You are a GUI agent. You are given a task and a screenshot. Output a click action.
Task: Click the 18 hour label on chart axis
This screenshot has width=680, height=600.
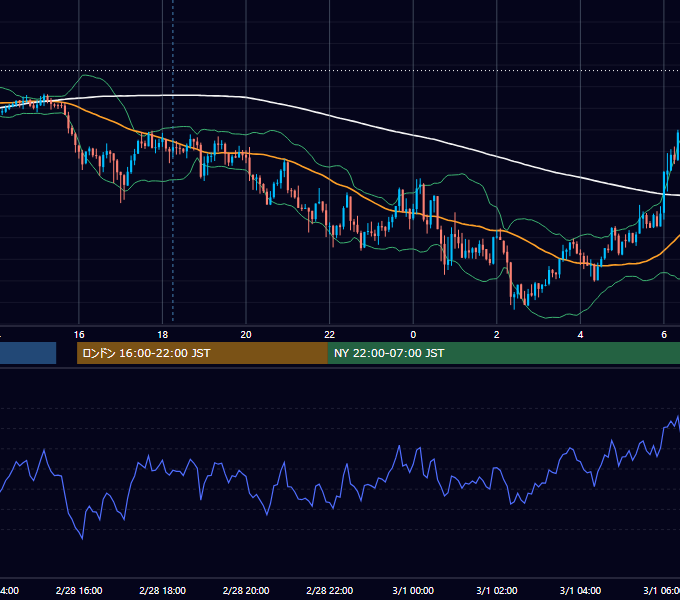coord(163,335)
